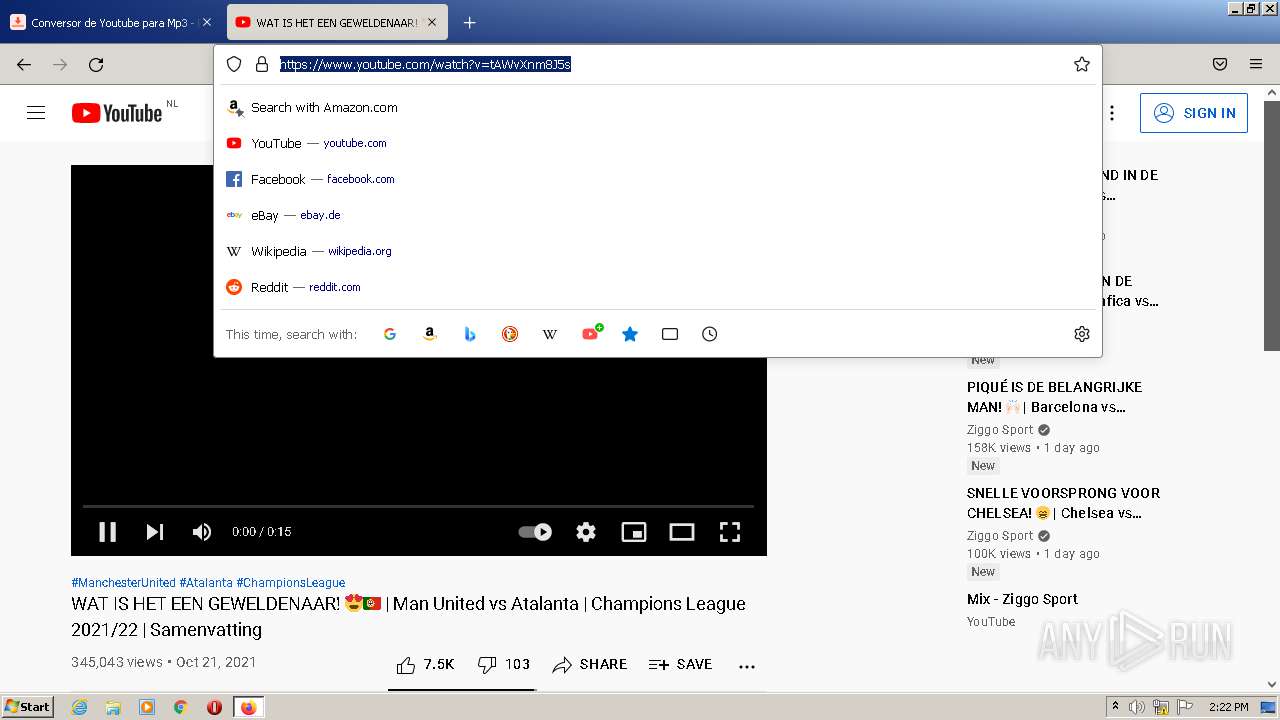1280x720 pixels.
Task: Click the page vertical scrollbar
Action: point(1271,225)
